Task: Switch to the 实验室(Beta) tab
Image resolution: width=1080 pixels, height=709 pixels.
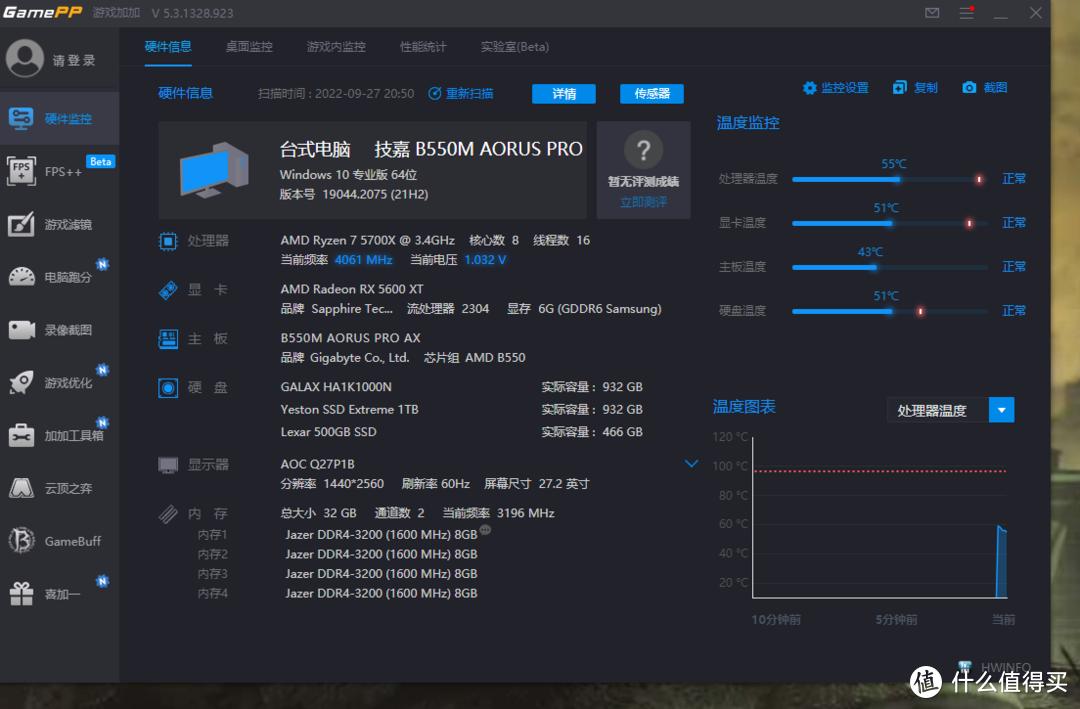Action: 515,47
